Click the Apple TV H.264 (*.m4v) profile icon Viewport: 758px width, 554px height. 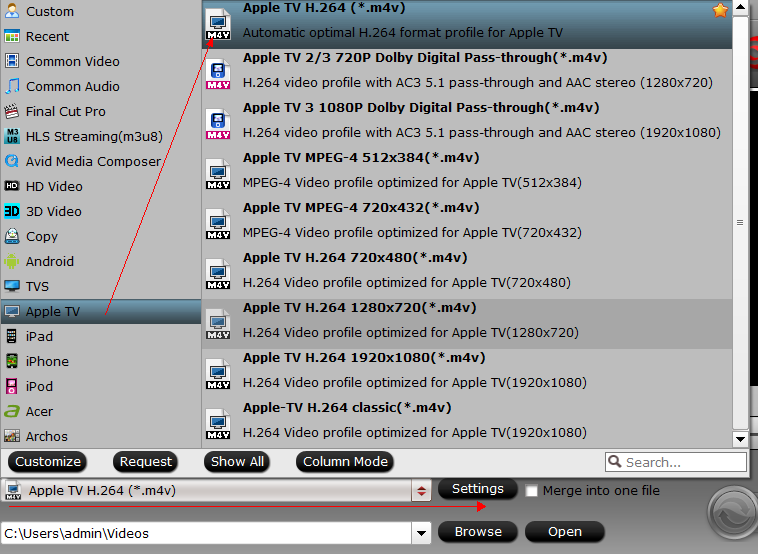pos(218,25)
